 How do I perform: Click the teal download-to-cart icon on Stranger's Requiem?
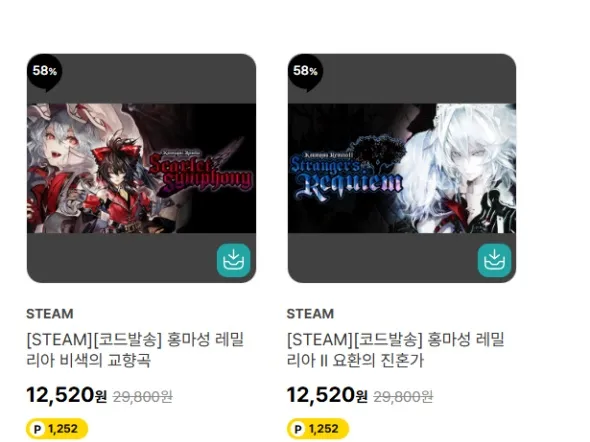click(x=494, y=260)
